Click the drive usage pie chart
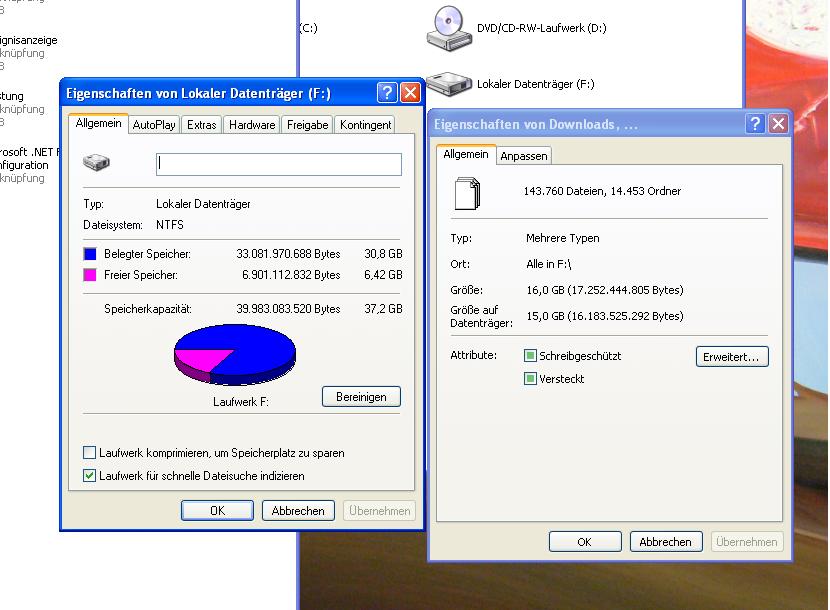Image resolution: width=830 pixels, height=610 pixels. tap(235, 355)
